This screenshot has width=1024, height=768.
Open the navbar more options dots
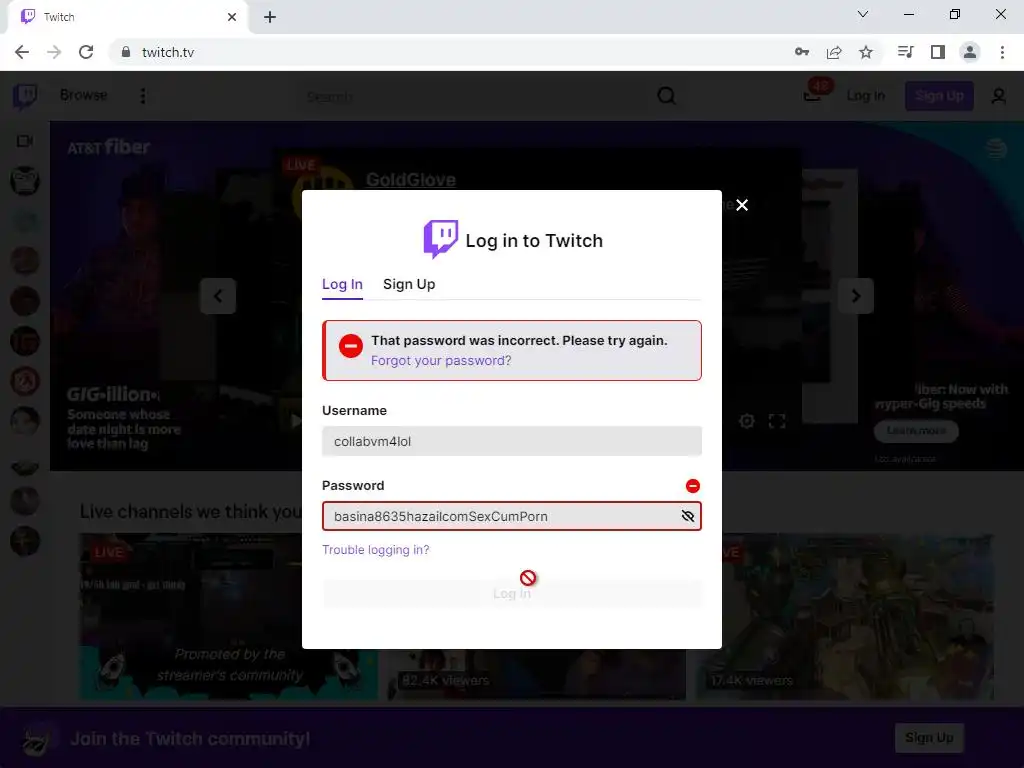pos(143,96)
